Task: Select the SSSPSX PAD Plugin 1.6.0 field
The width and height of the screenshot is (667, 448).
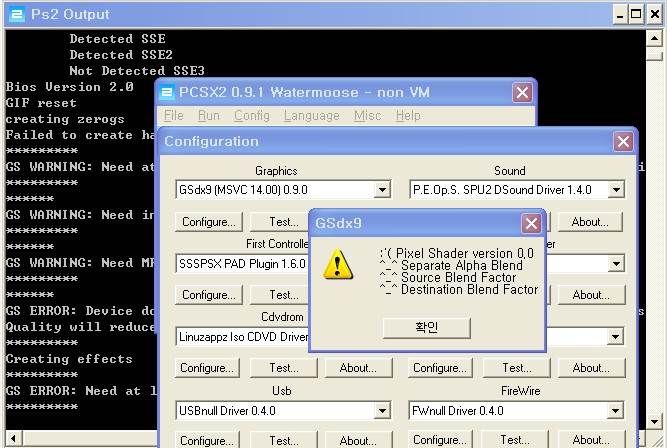Action: 242,264
